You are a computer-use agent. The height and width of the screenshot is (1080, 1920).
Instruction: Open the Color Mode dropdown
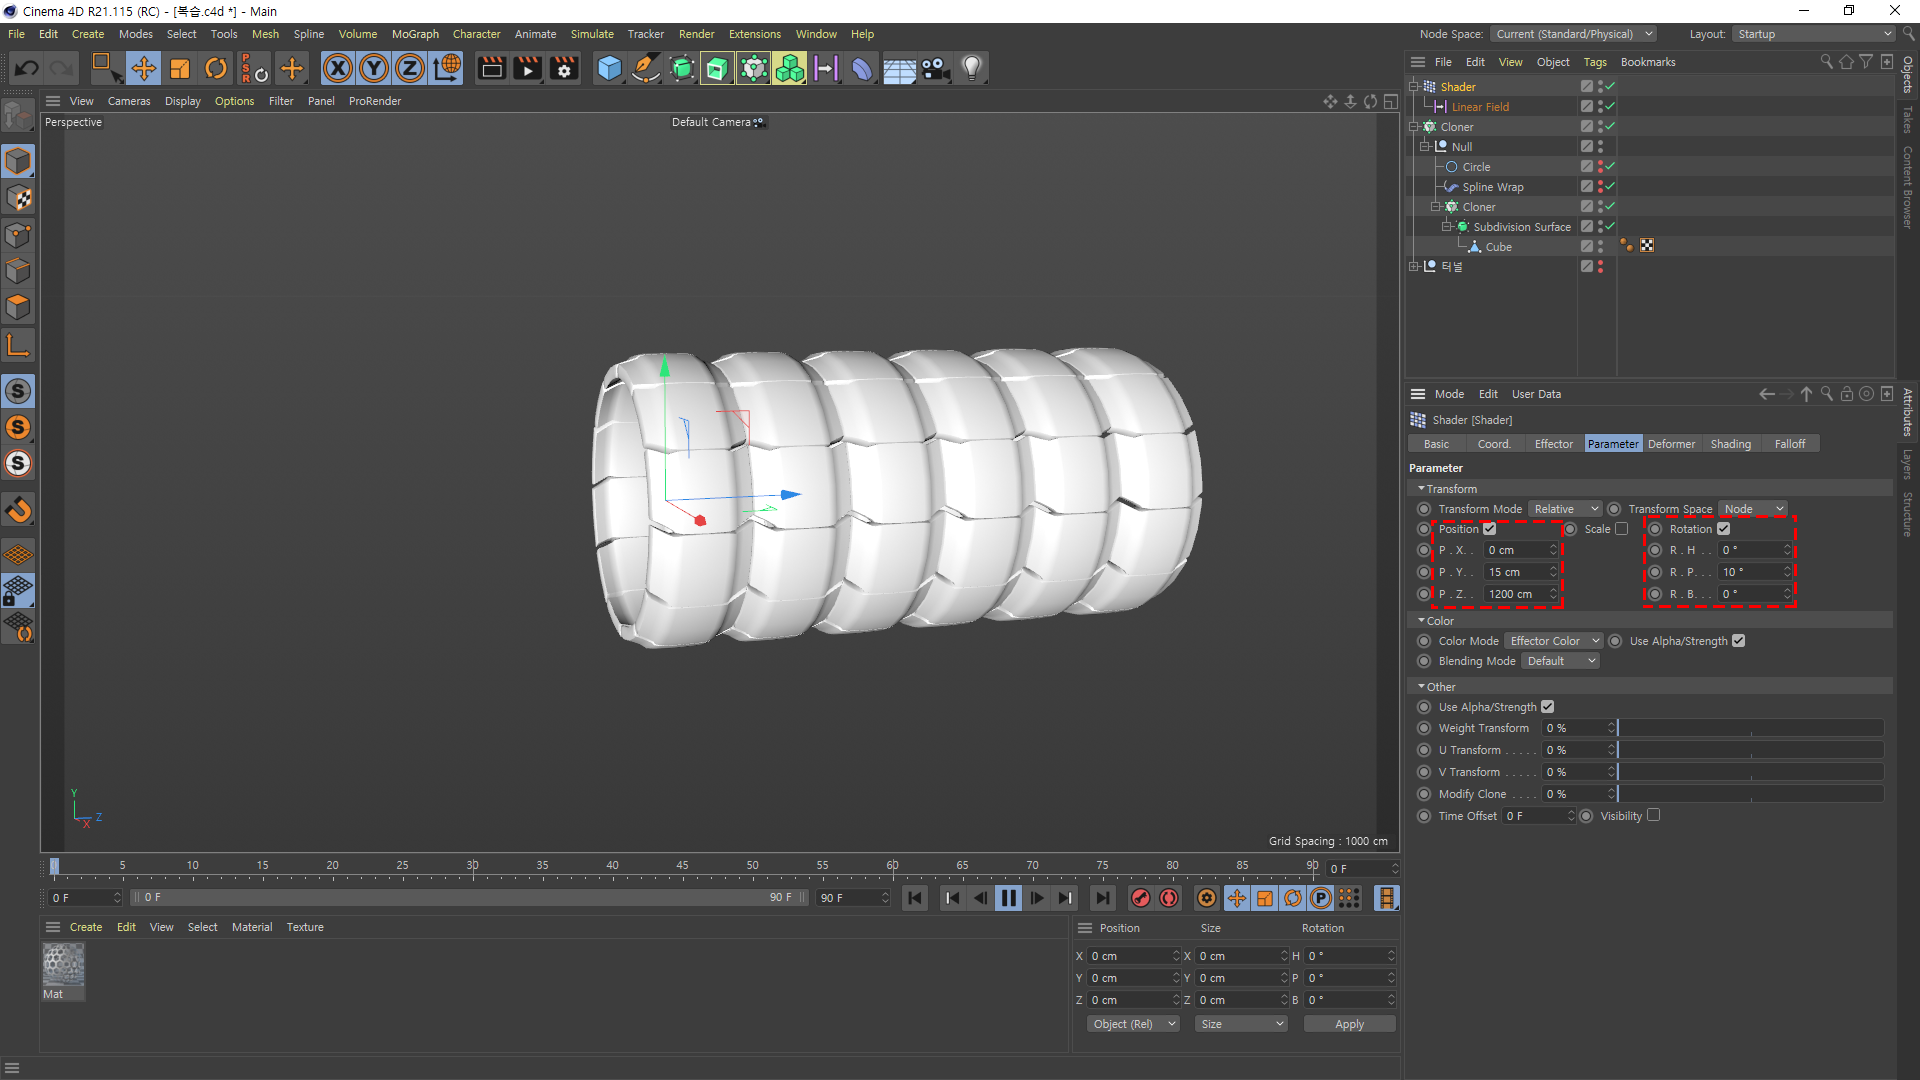1553,641
